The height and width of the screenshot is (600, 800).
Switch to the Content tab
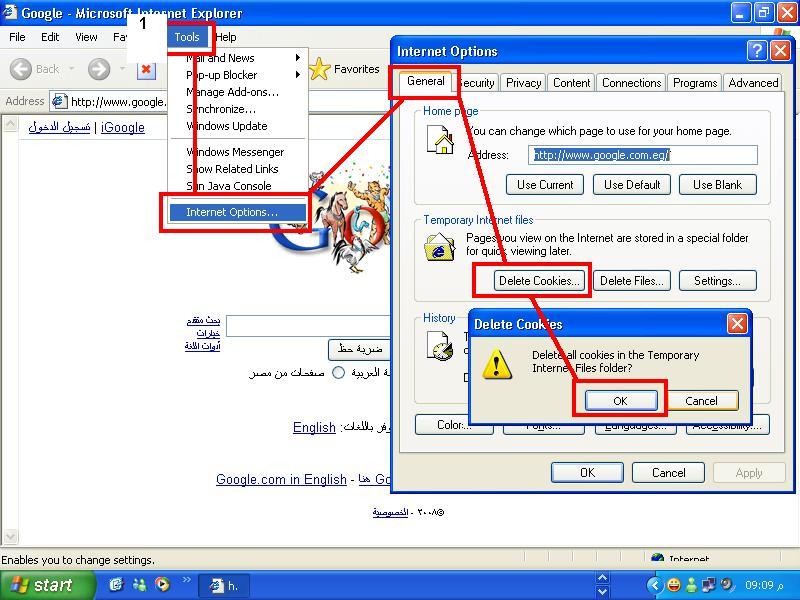[x=571, y=83]
